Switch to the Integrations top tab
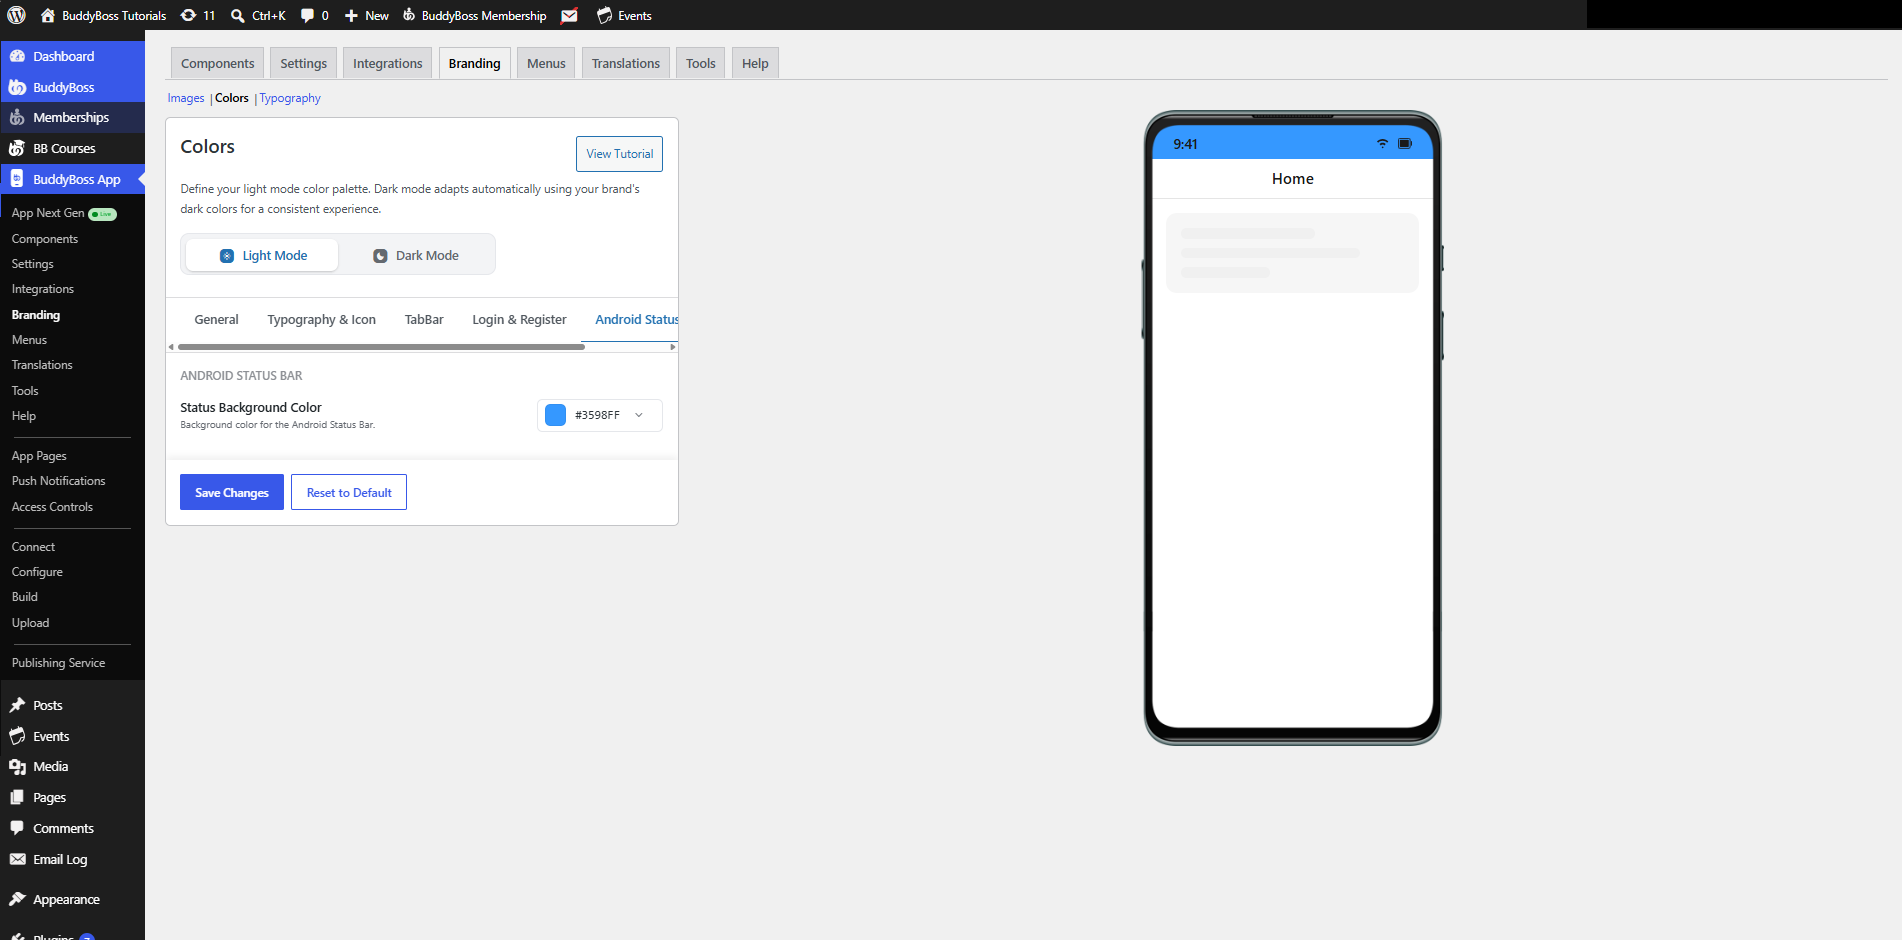Viewport: 1902px width, 940px height. click(x=387, y=63)
